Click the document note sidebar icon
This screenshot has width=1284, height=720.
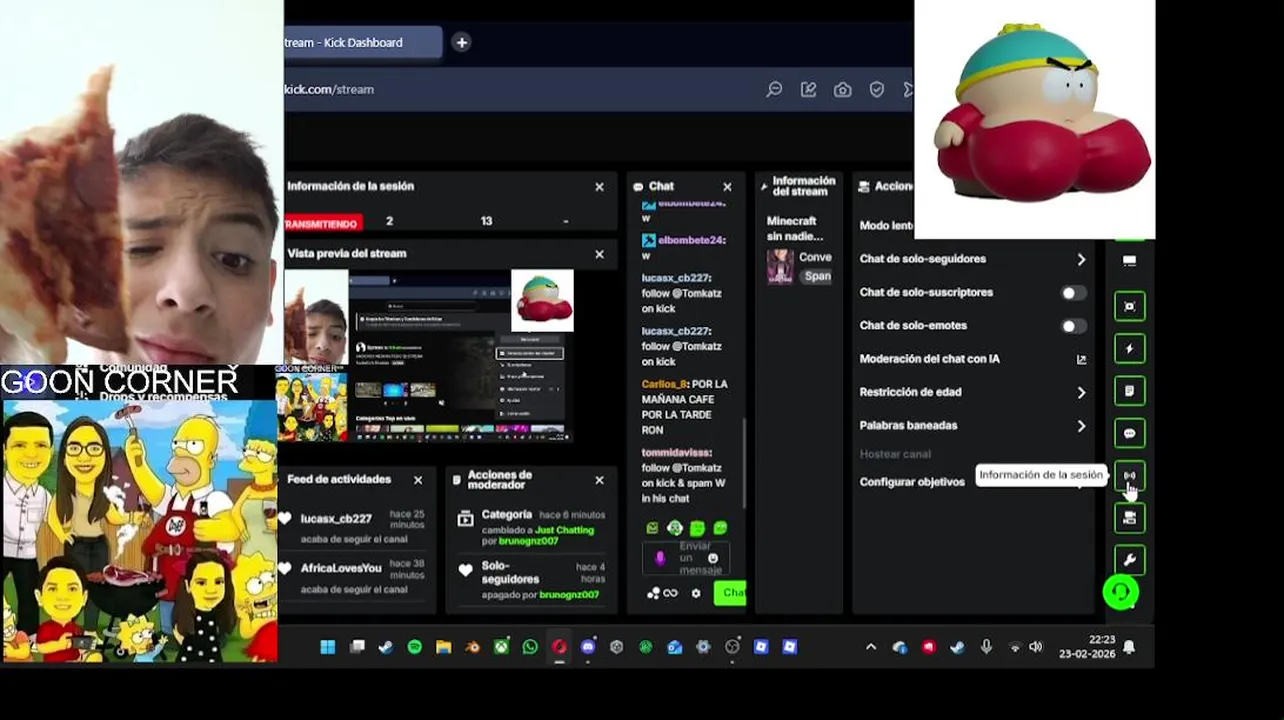click(1129, 391)
